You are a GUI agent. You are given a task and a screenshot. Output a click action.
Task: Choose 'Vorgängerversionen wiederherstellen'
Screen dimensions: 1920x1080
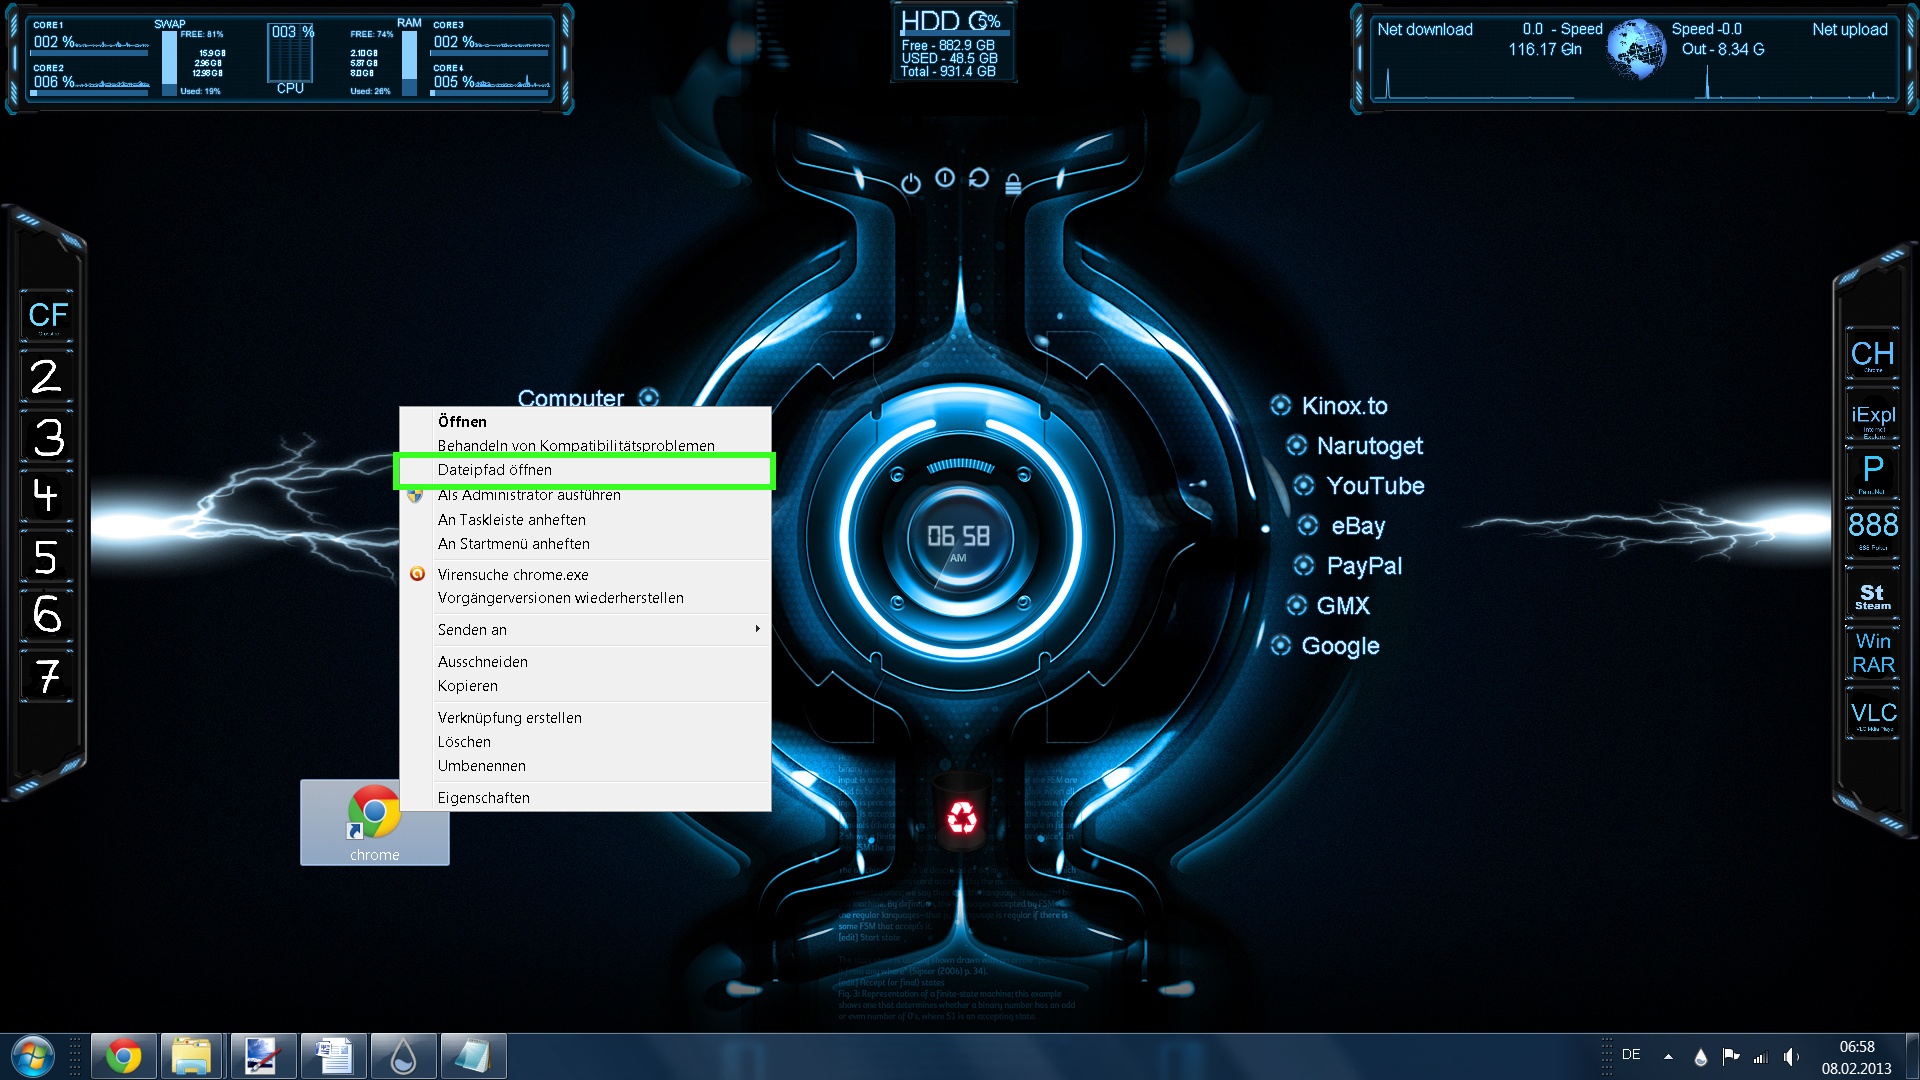pyautogui.click(x=585, y=597)
